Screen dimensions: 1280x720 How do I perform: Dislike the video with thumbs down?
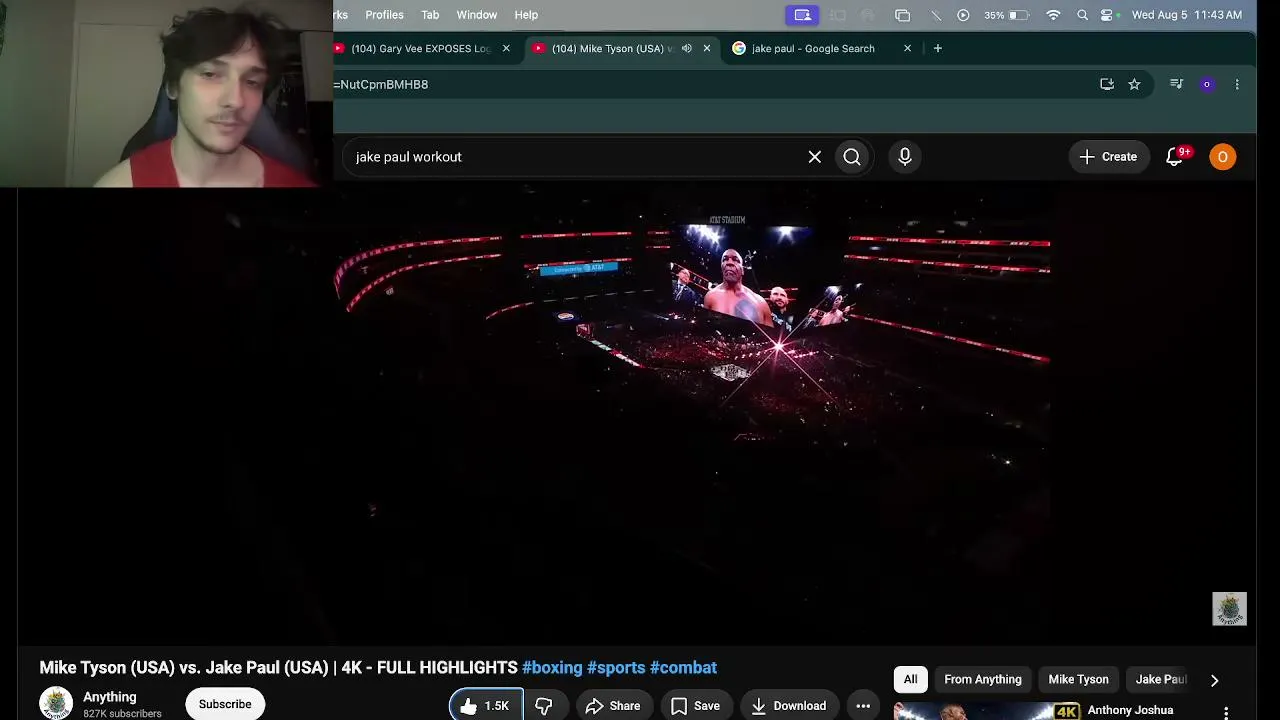click(x=544, y=705)
